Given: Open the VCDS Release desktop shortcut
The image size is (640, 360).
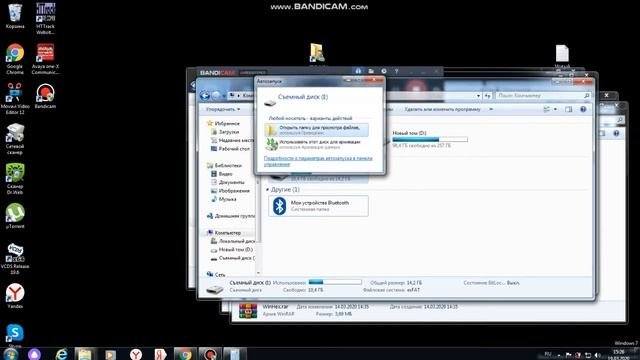Looking at the screenshot, I should (15, 258).
